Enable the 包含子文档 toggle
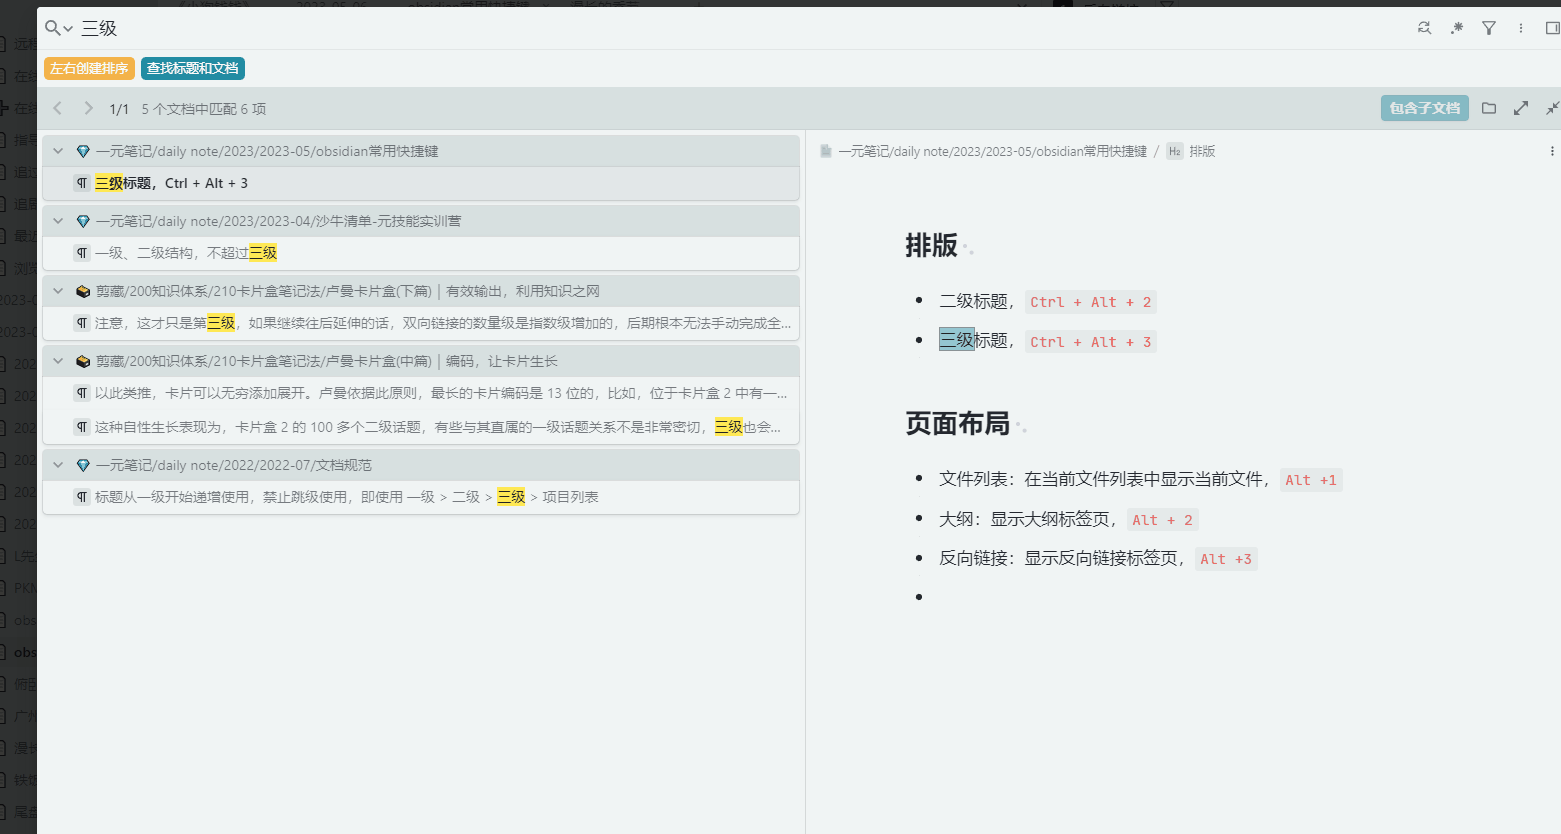This screenshot has width=1561, height=834. (x=1424, y=108)
